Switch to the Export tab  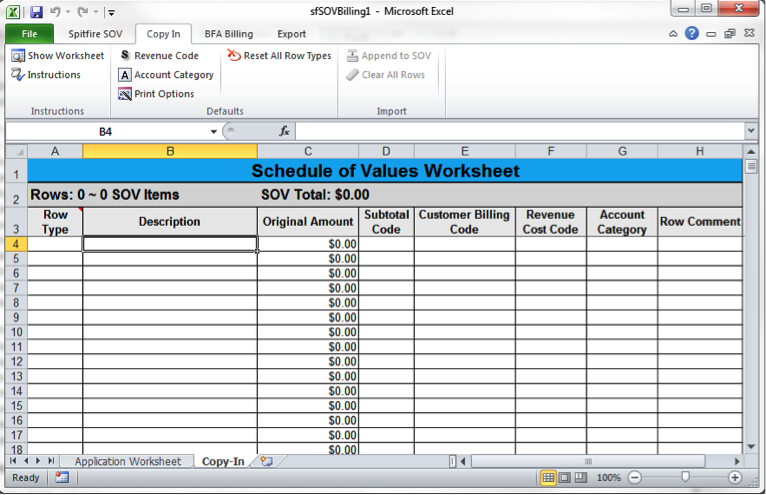292,34
